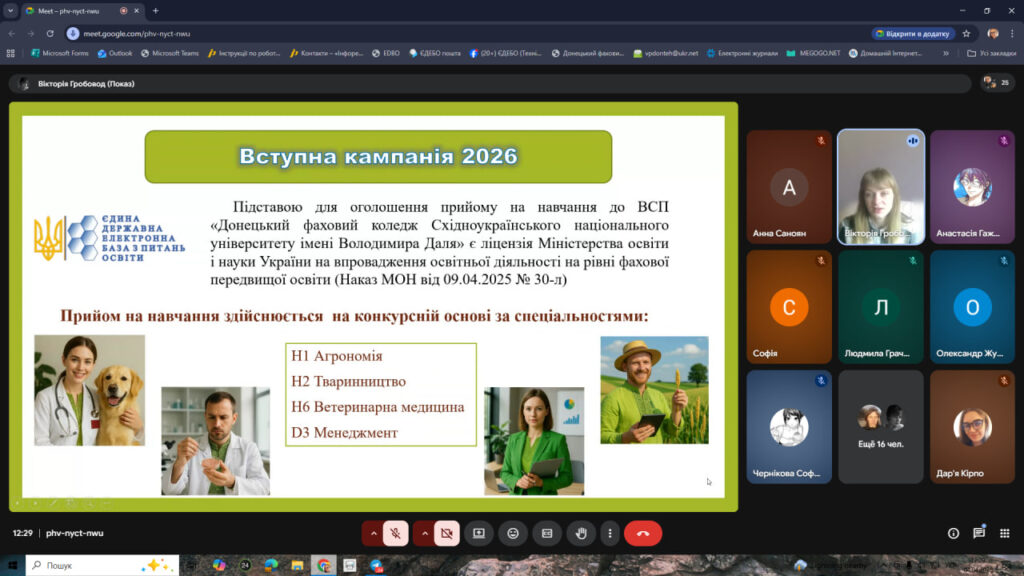Image resolution: width=1024 pixels, height=576 pixels.
Task: Select the Meet browser tab
Action: coord(70,11)
